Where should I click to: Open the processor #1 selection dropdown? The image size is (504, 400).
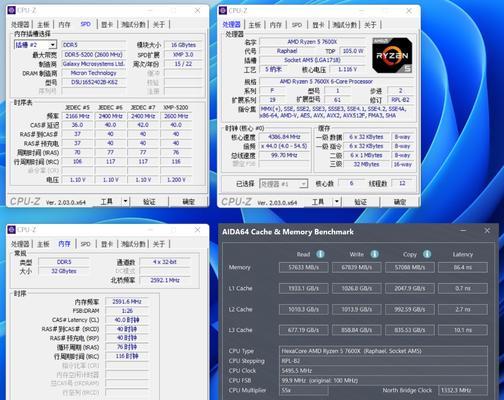(x=284, y=184)
